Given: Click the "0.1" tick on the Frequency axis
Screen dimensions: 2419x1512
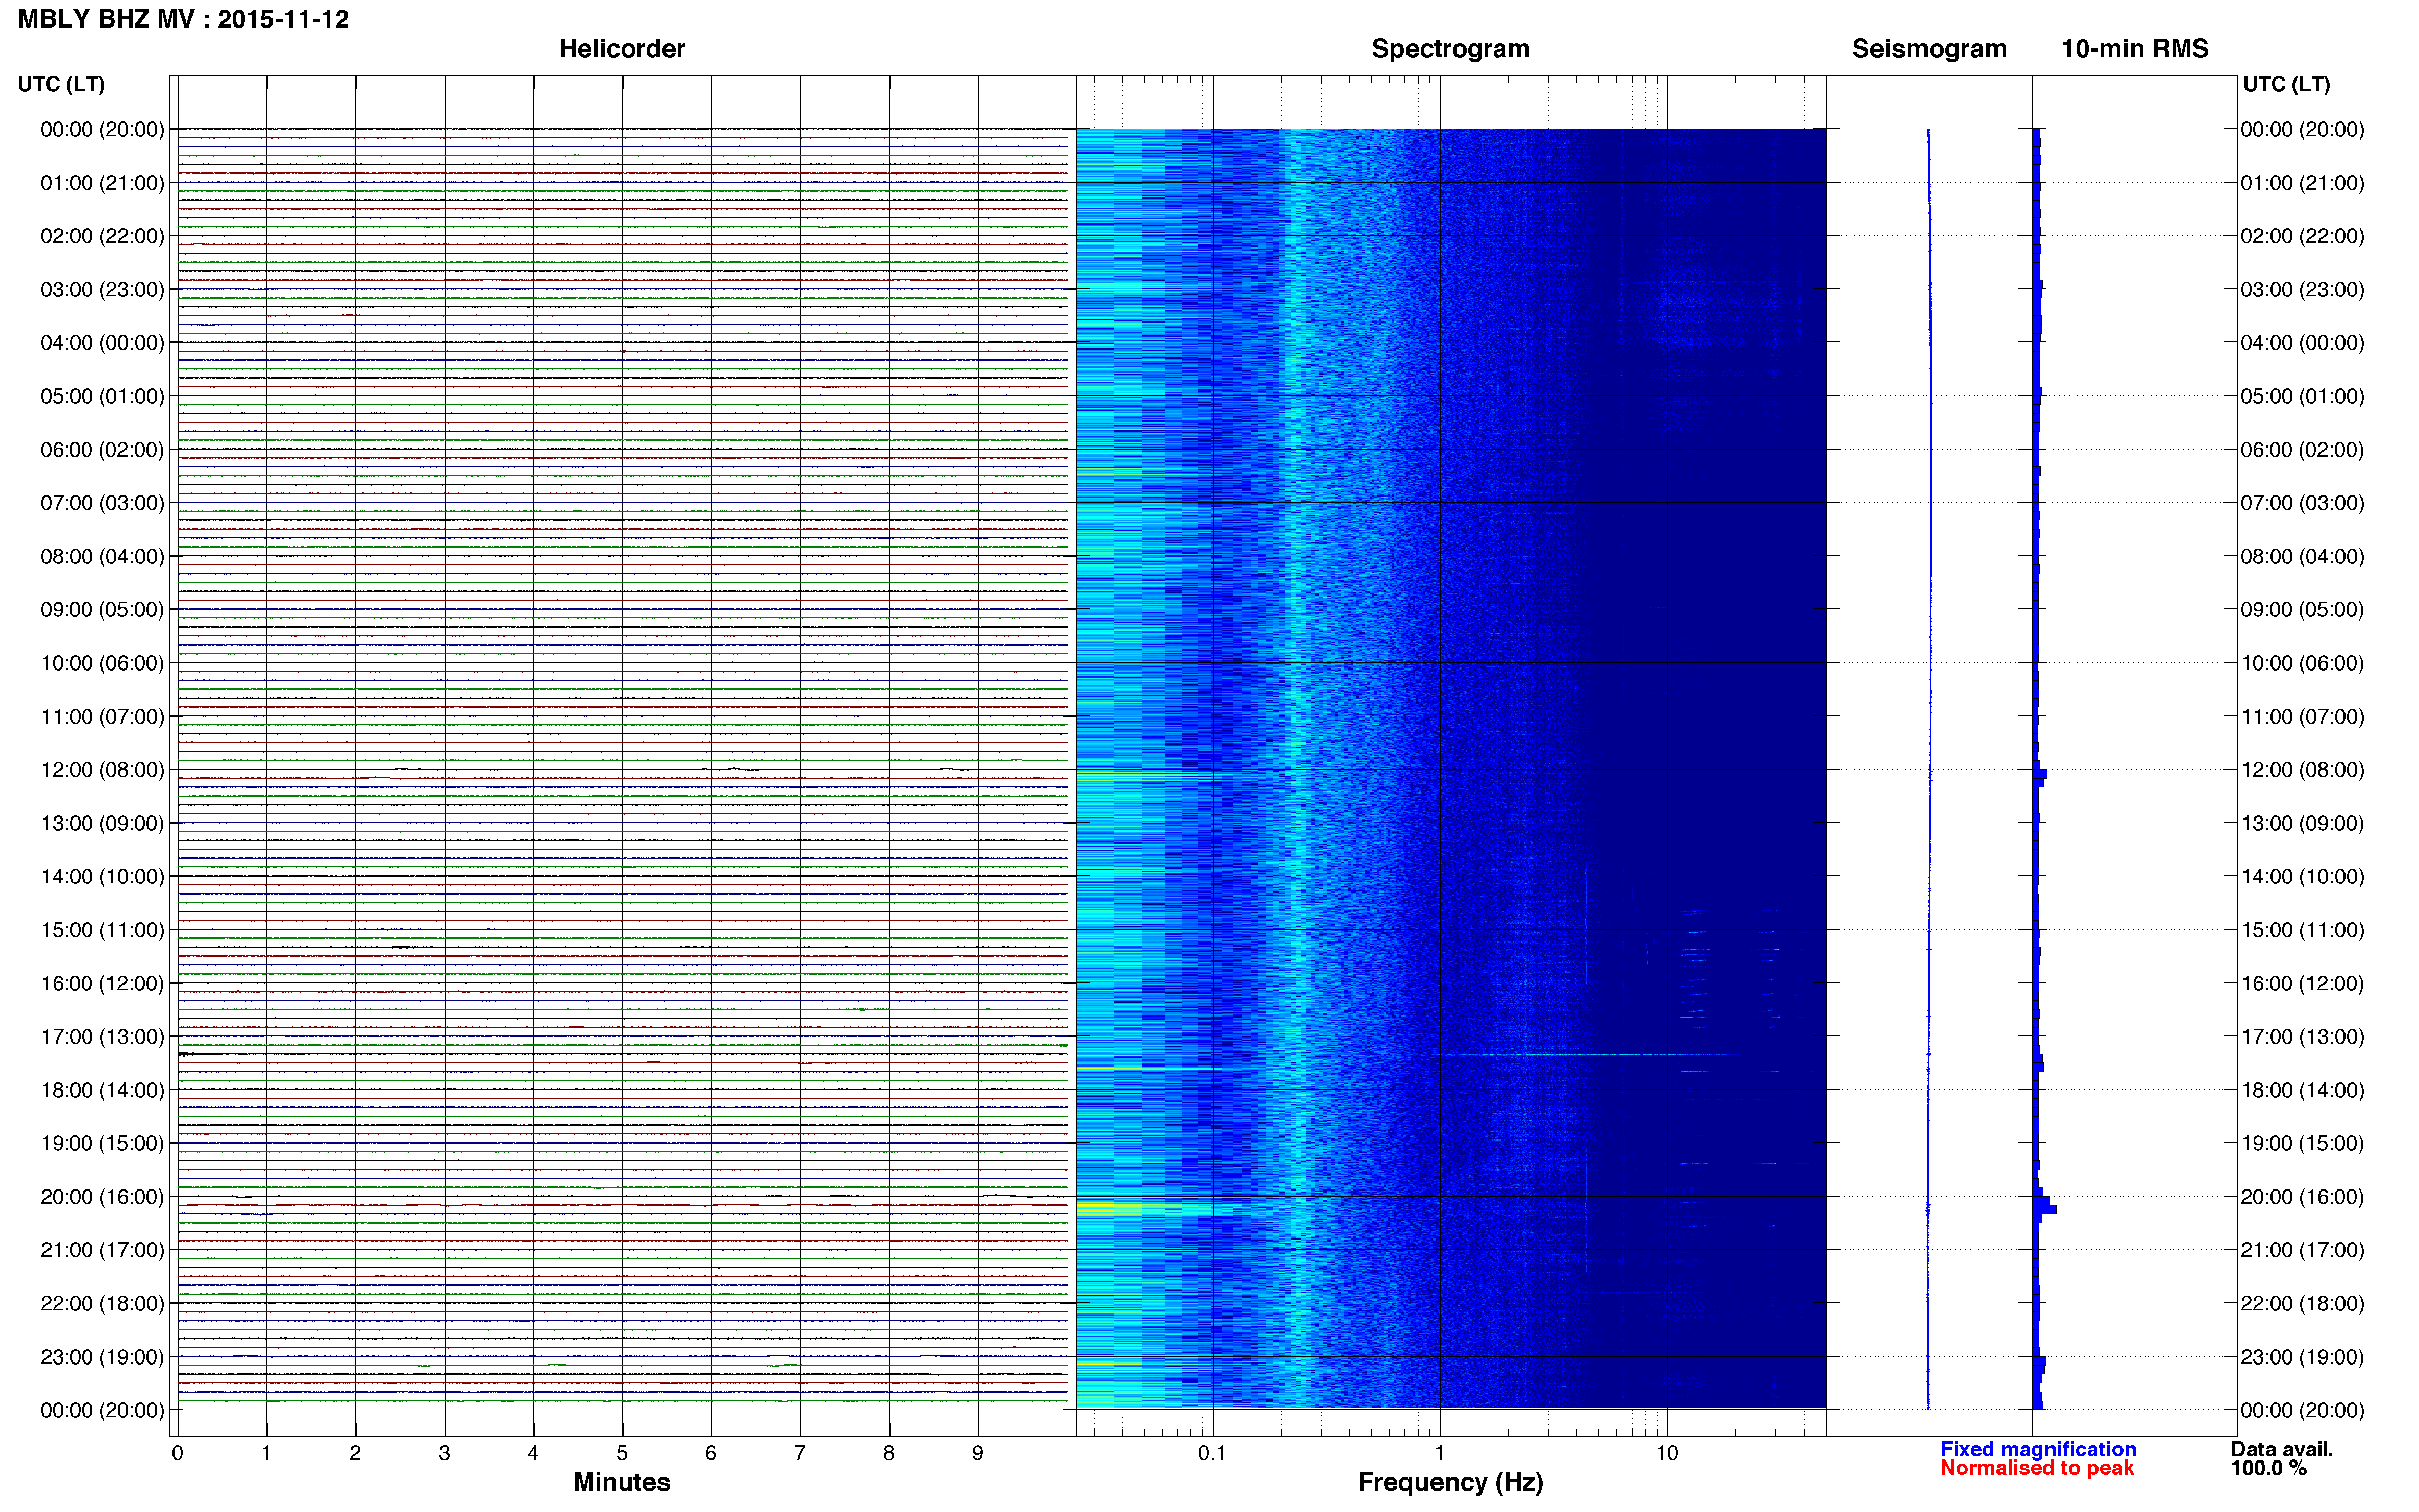Looking at the screenshot, I should click(1212, 1453).
